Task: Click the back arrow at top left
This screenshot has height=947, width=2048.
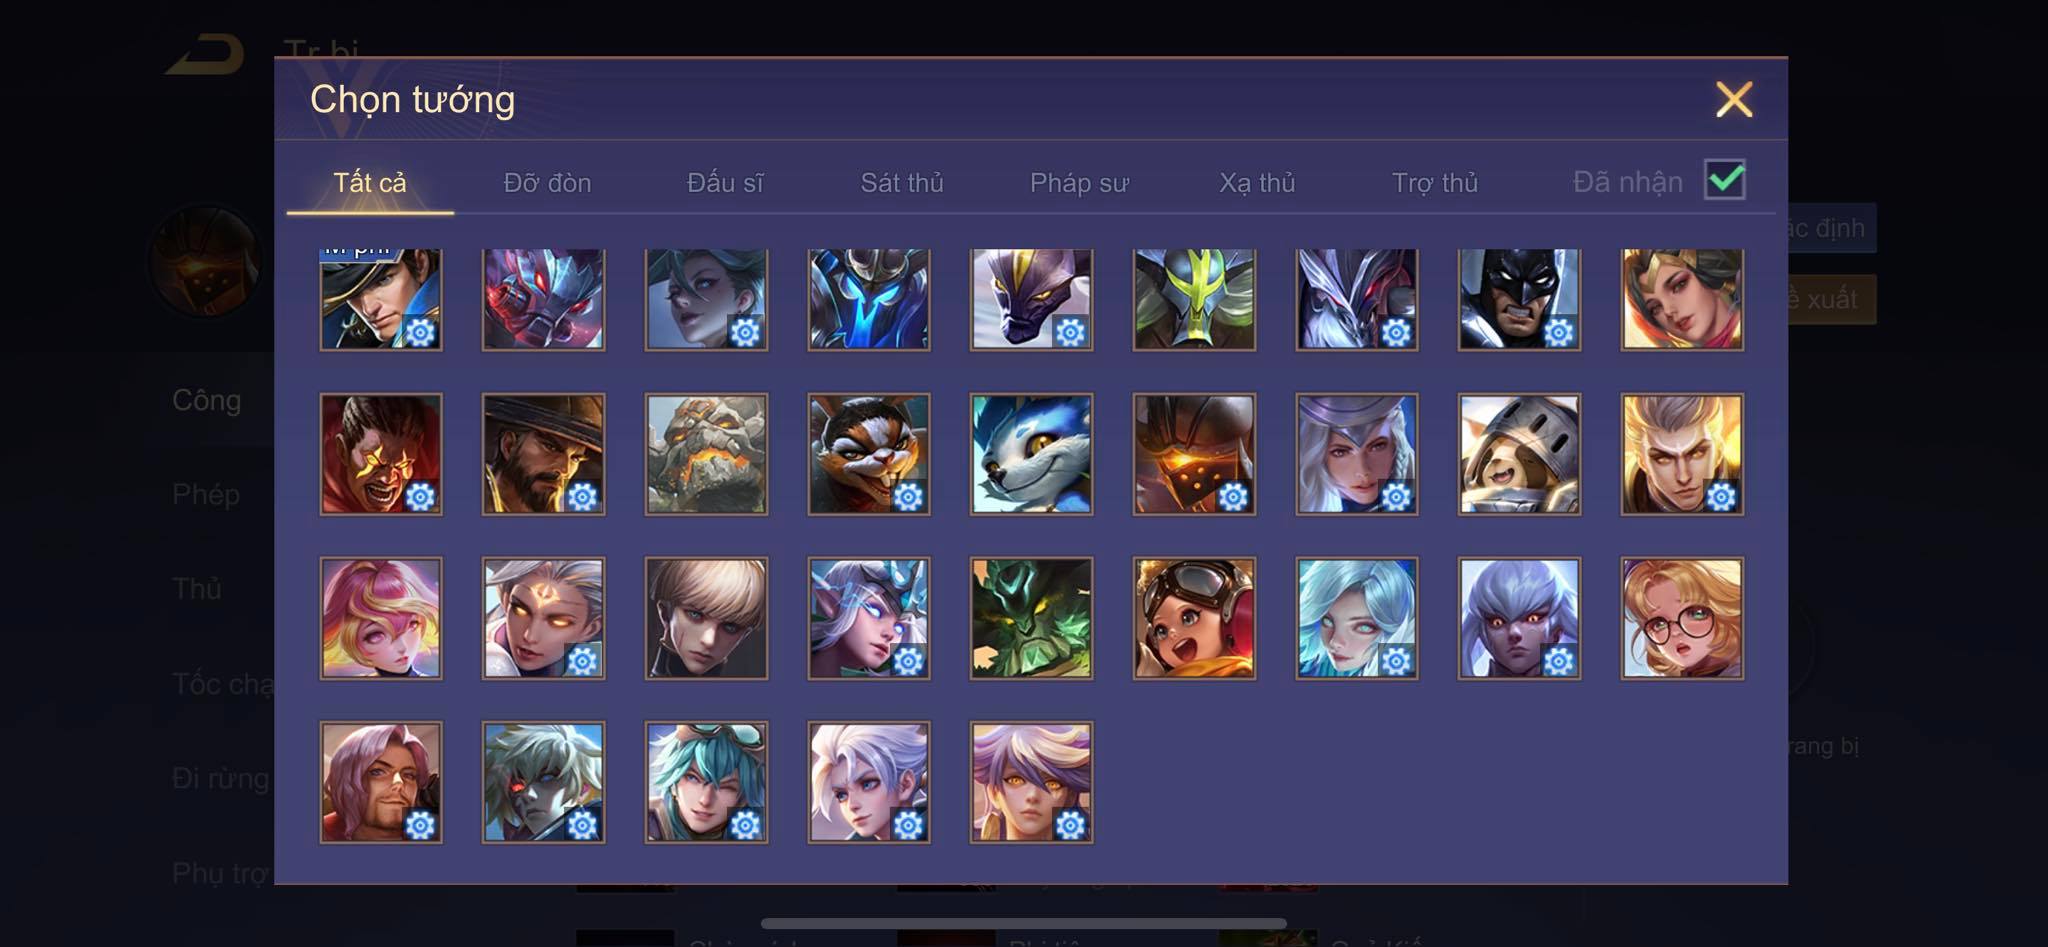Action: click(x=206, y=54)
